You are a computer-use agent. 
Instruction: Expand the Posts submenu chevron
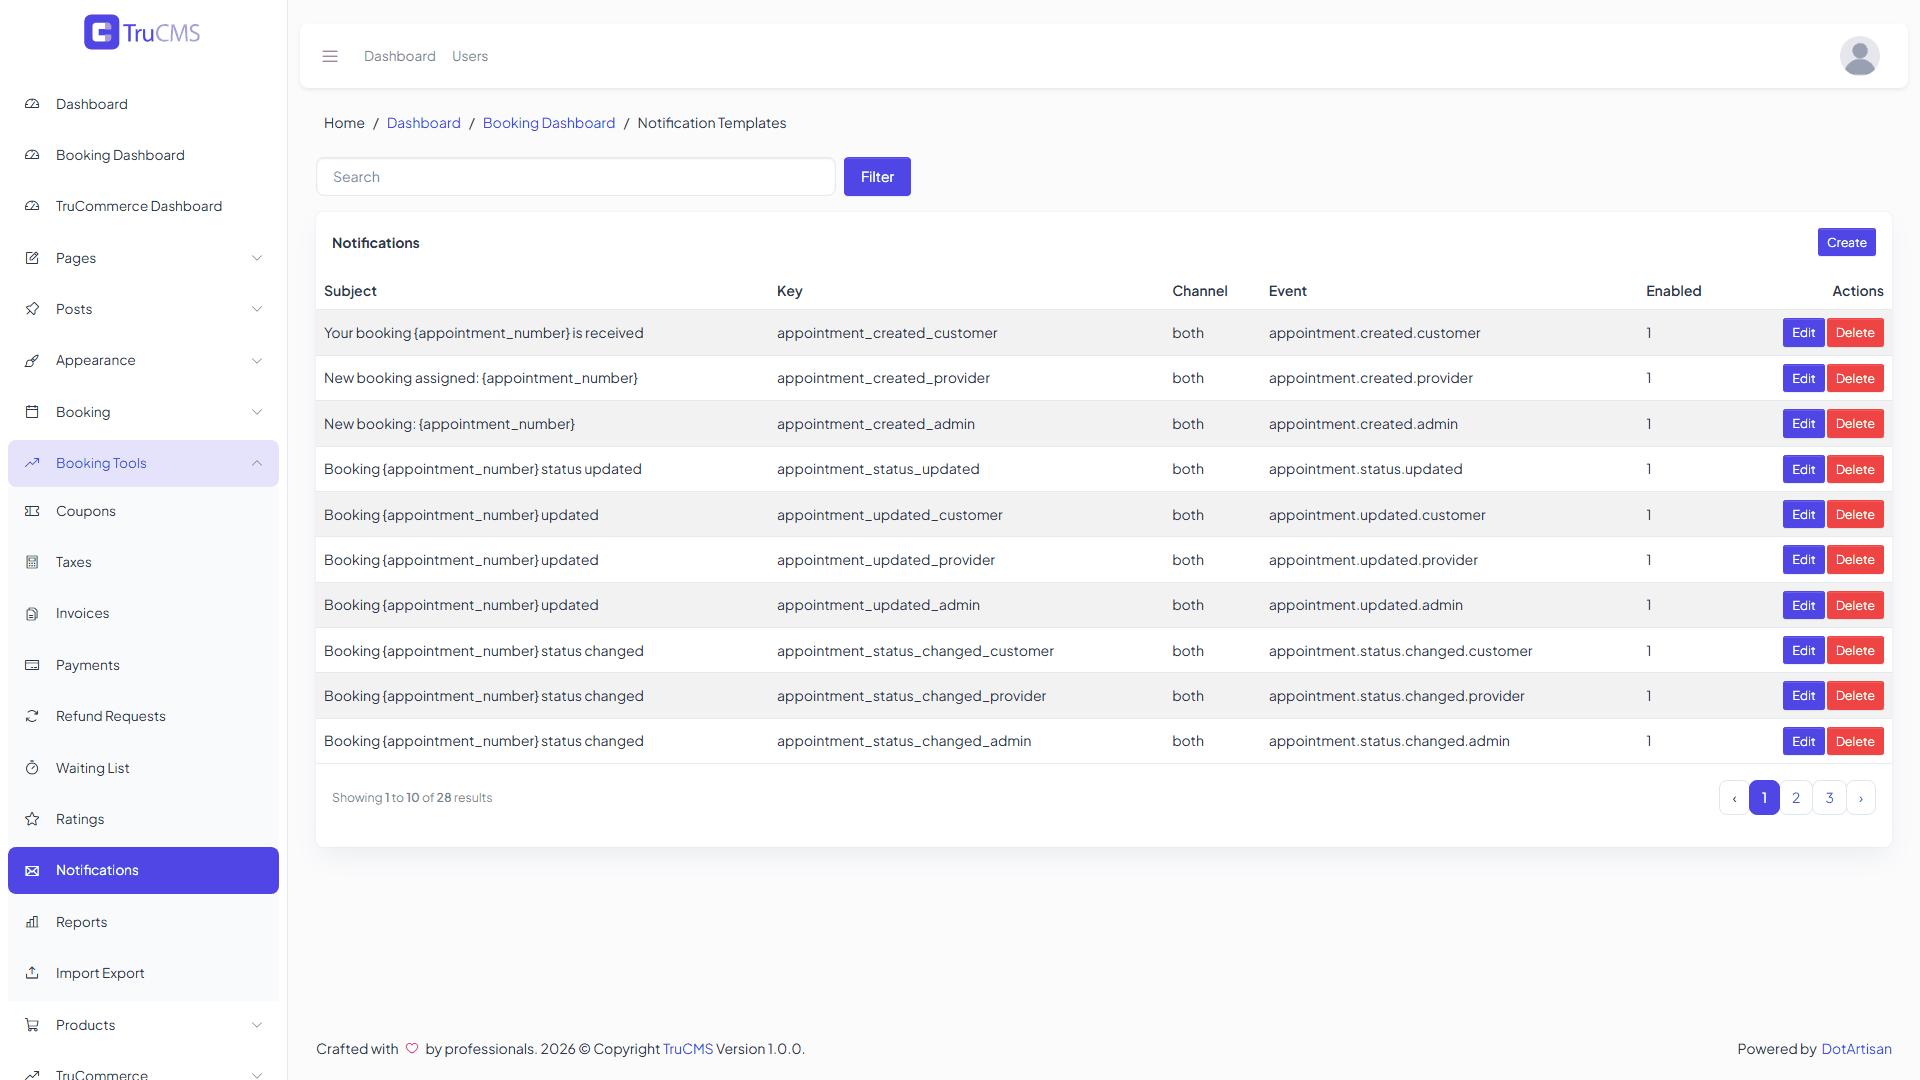pyautogui.click(x=257, y=309)
